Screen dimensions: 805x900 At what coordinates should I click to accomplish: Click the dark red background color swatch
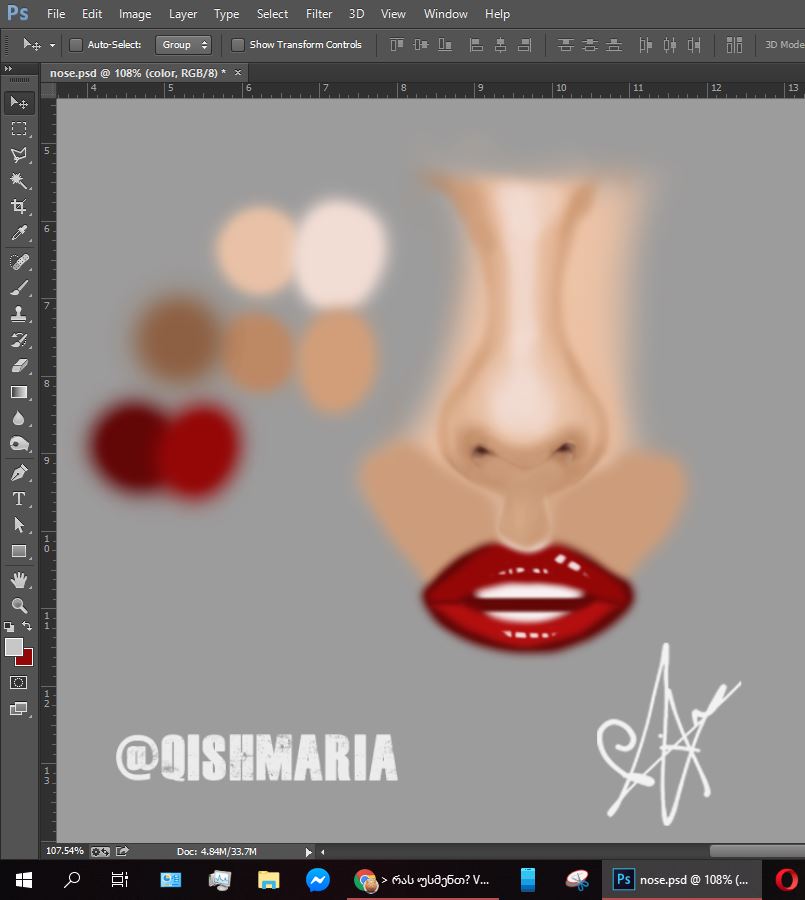pos(24,657)
